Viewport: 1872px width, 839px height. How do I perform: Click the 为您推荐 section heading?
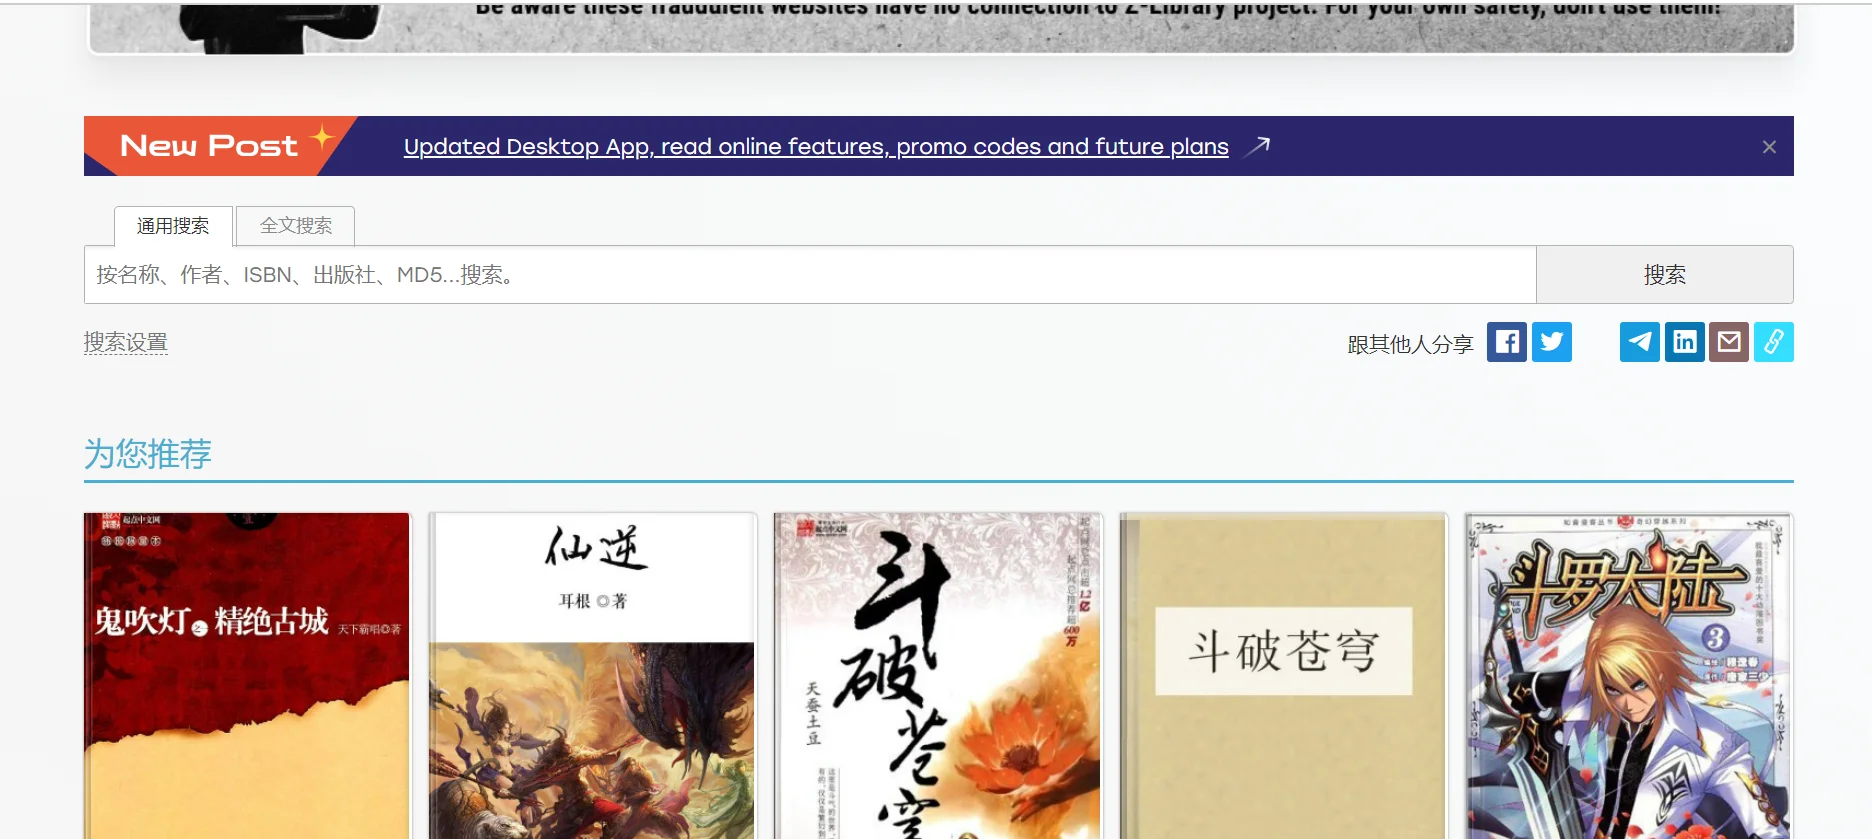[148, 454]
